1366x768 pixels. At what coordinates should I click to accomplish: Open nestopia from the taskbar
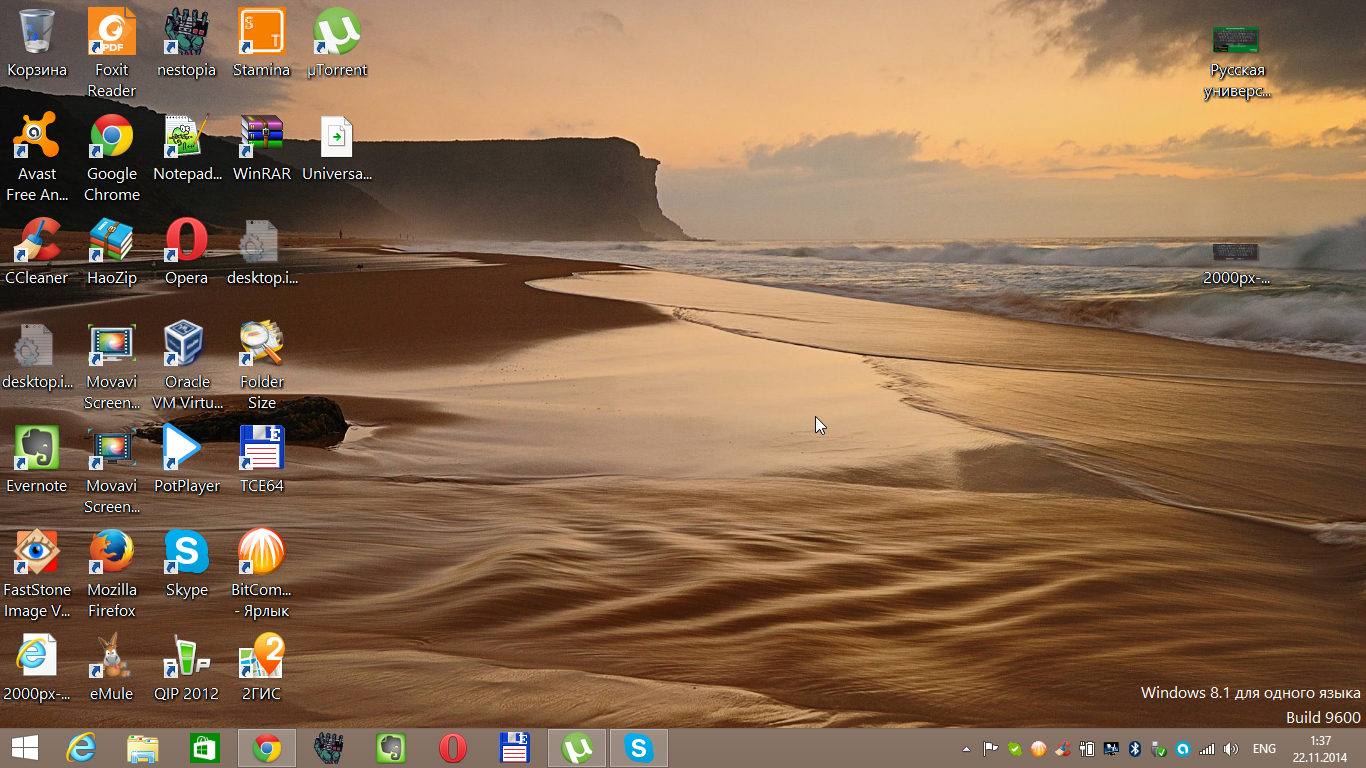tap(329, 748)
